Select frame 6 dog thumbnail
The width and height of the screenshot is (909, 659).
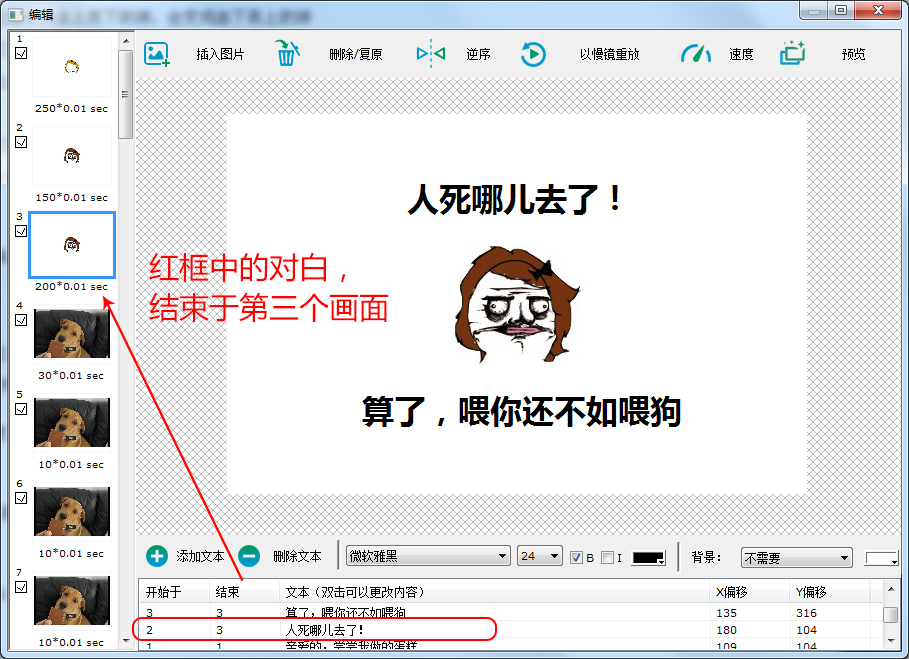pos(72,512)
